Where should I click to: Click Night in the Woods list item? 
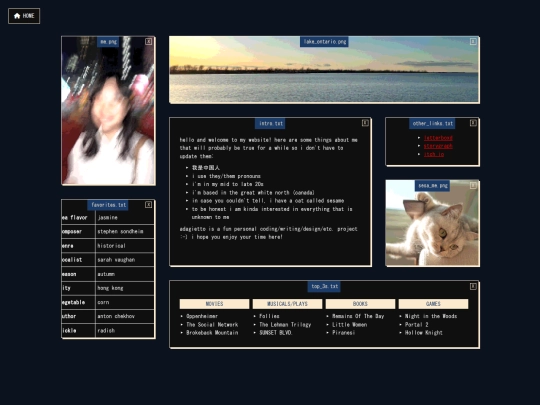[431, 316]
